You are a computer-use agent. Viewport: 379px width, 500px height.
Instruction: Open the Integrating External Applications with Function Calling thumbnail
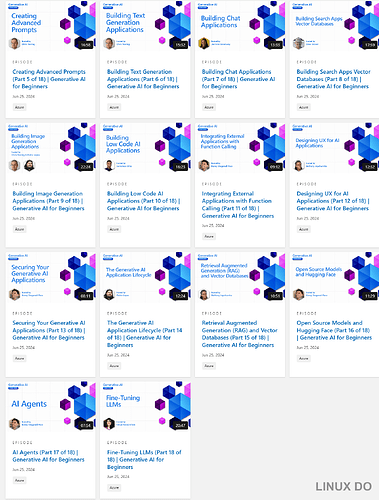coord(240,148)
